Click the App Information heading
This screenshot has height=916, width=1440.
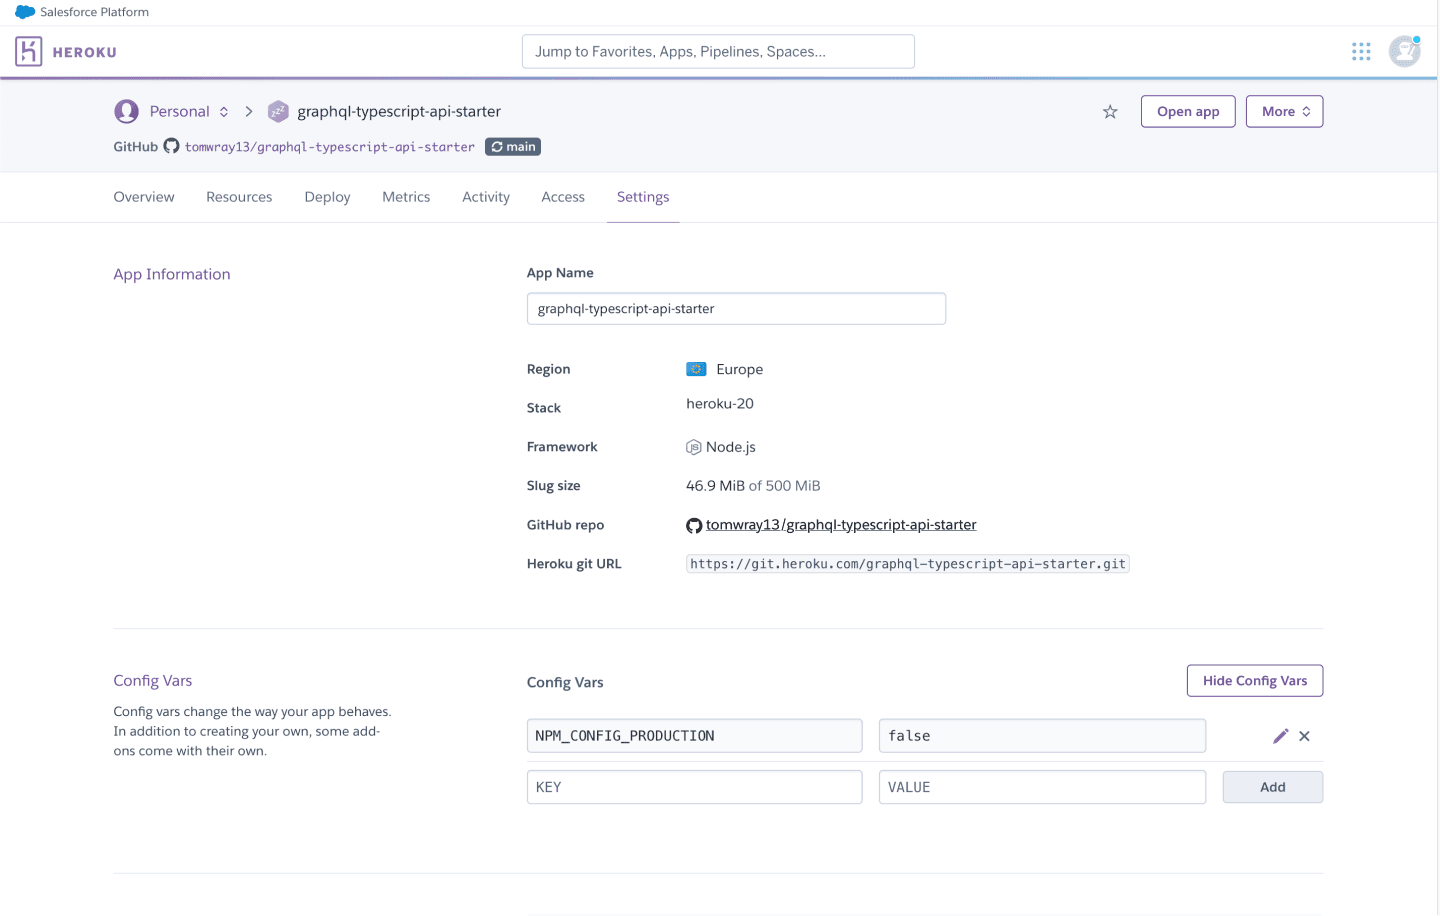coord(172,274)
